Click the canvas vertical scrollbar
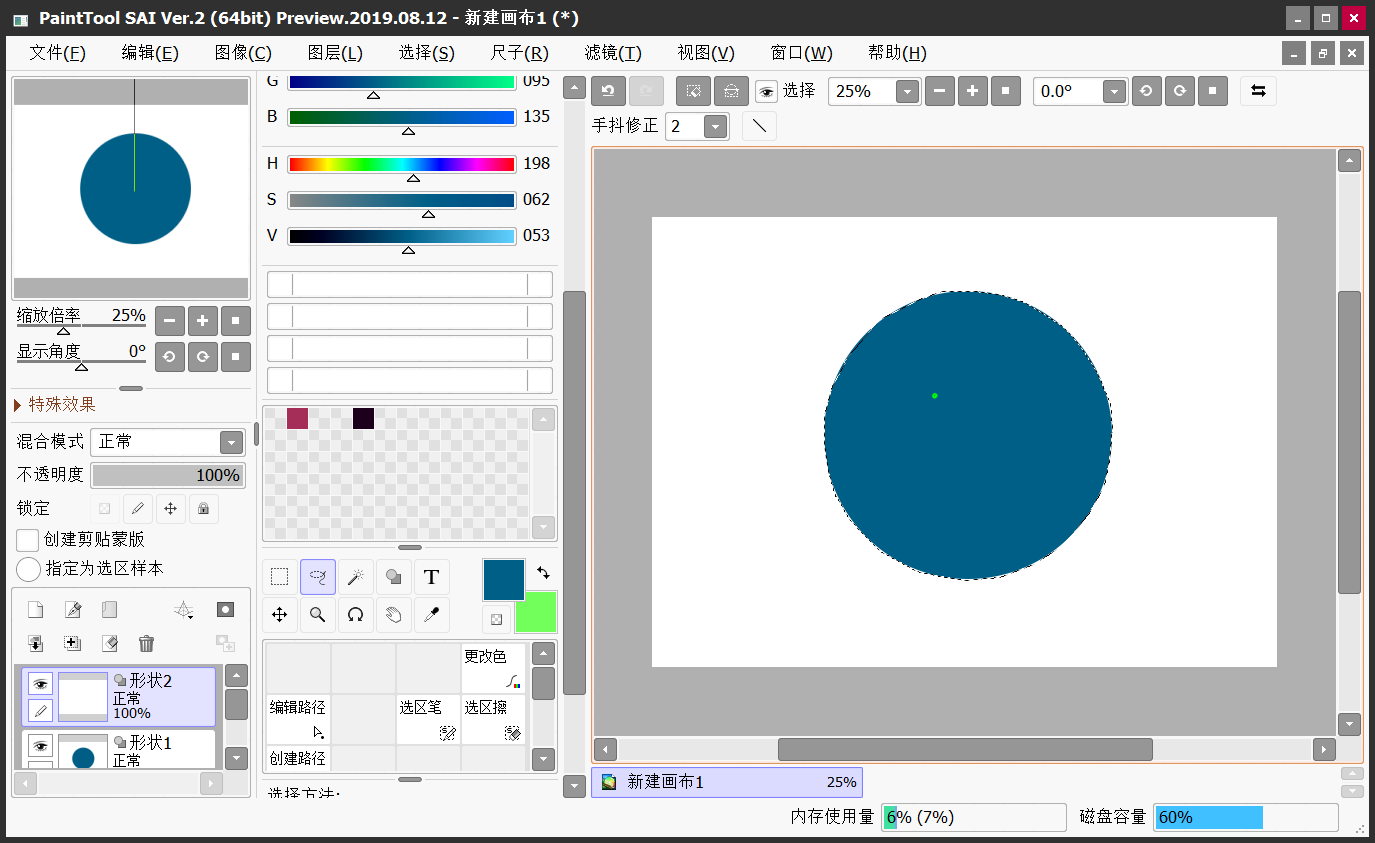 pyautogui.click(x=1349, y=442)
